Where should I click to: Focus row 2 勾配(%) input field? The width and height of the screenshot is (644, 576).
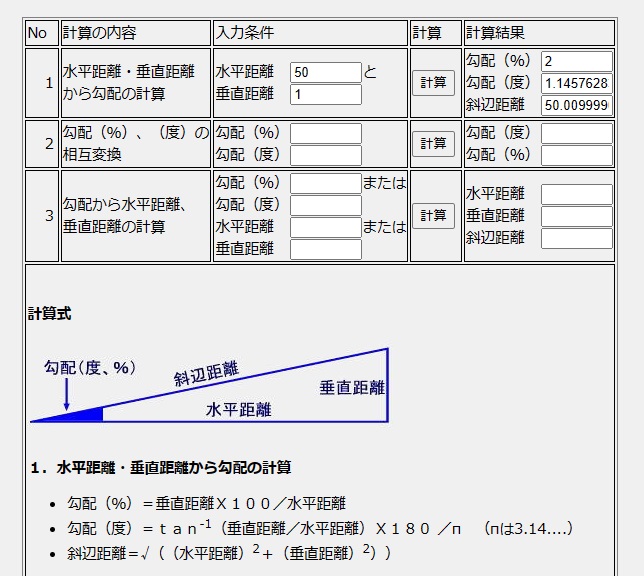coord(326,134)
